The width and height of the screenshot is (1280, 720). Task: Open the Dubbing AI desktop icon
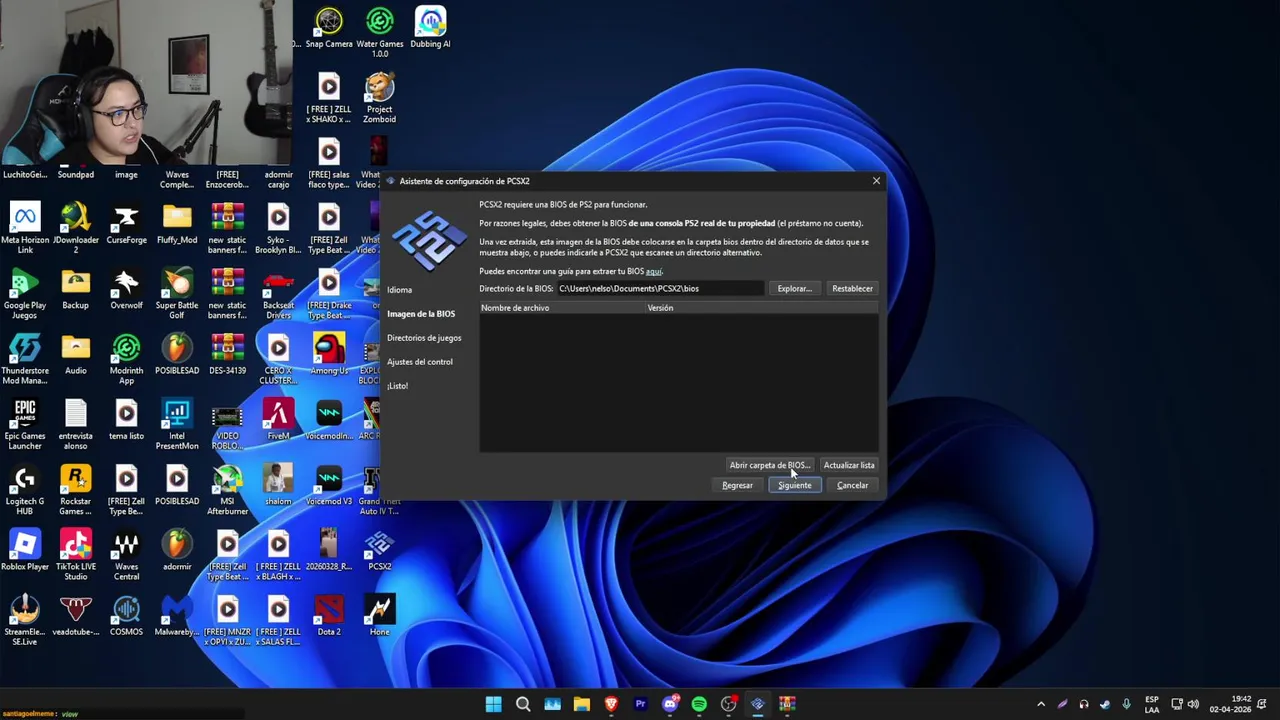tap(430, 28)
